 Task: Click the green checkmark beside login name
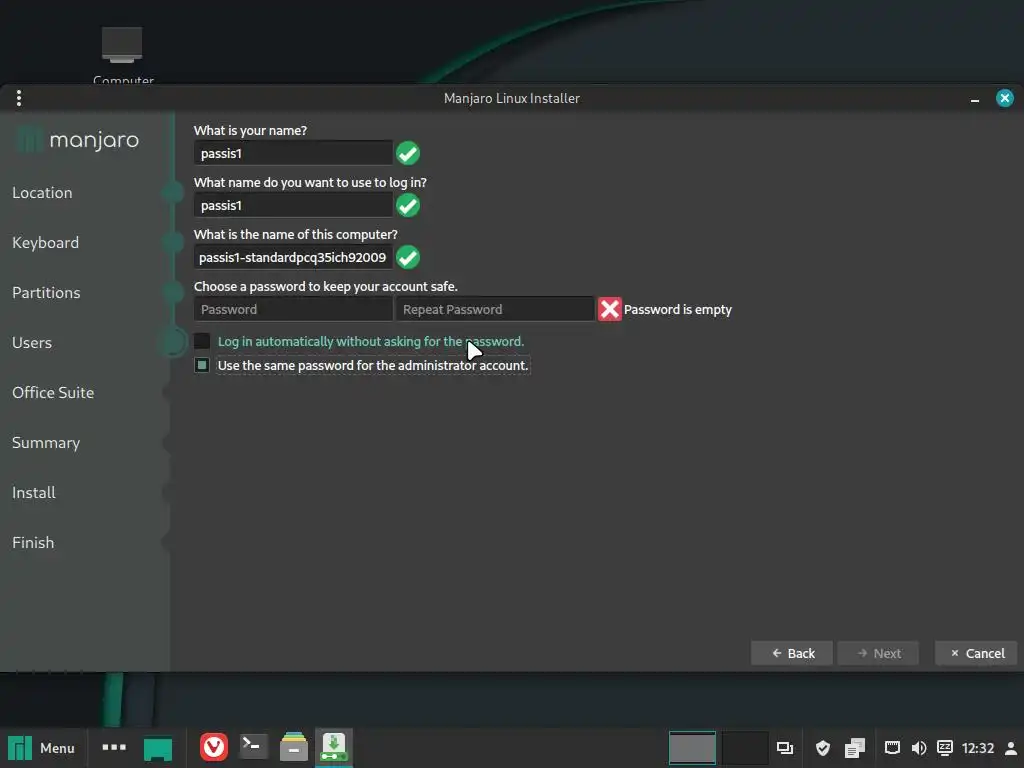[x=408, y=206]
